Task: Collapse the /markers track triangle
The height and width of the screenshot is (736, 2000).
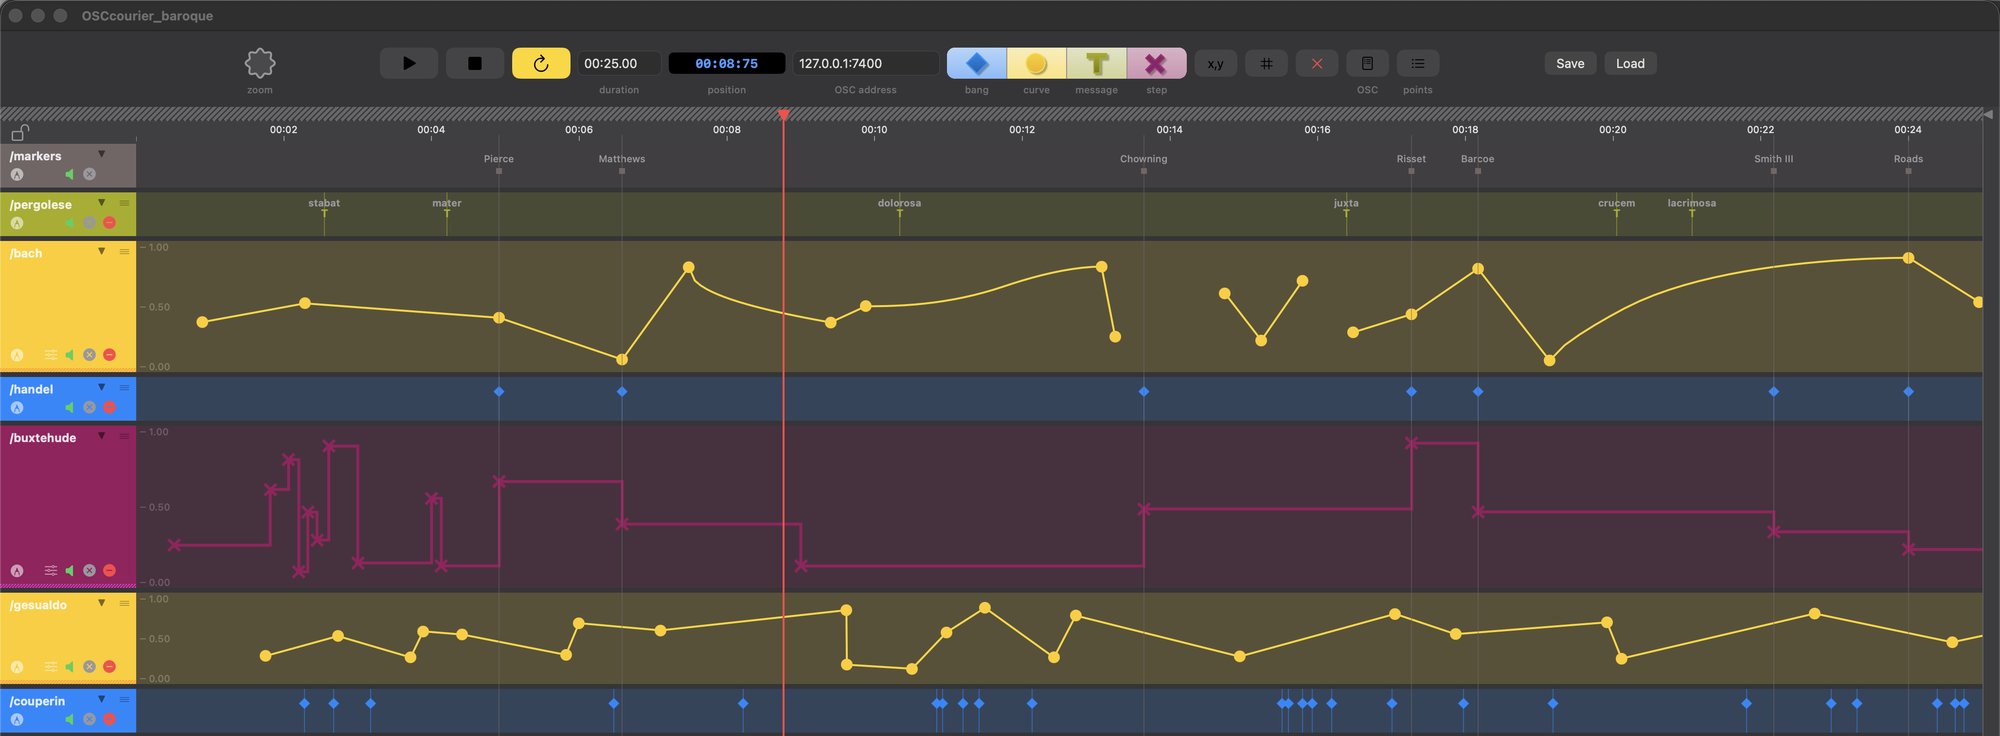Action: 102,154
